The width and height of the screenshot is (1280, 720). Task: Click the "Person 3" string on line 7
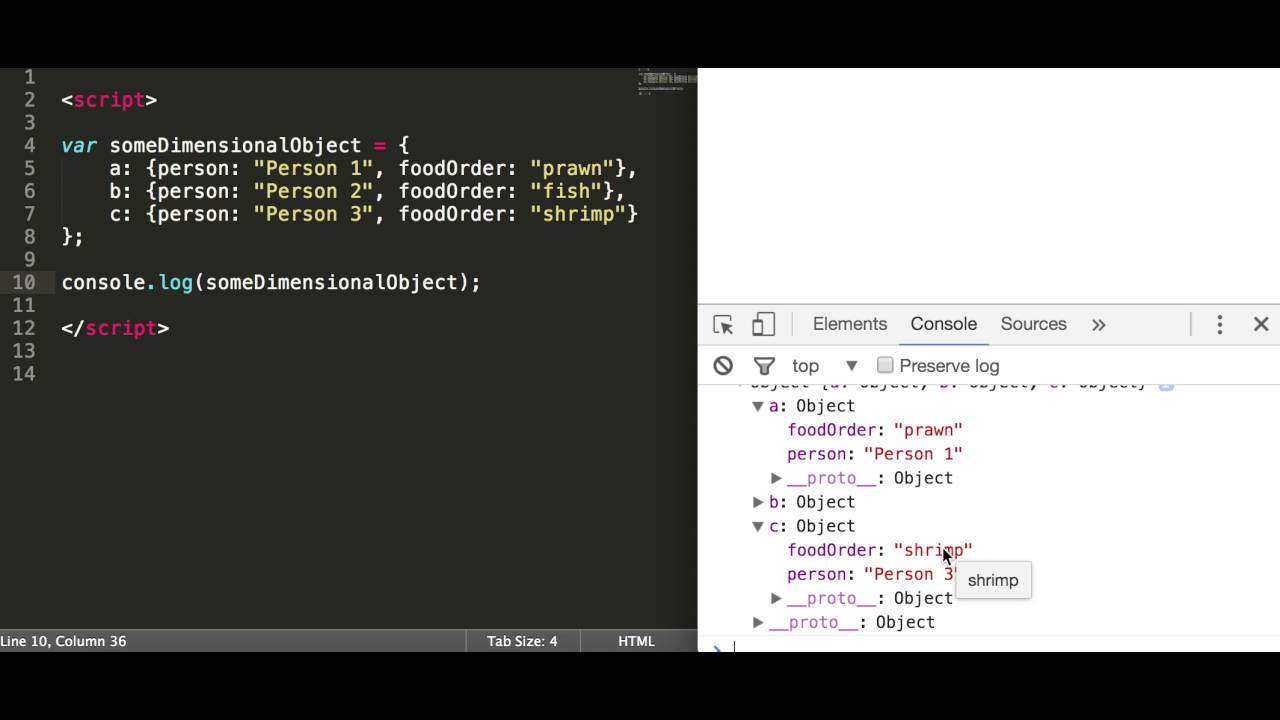pos(313,214)
